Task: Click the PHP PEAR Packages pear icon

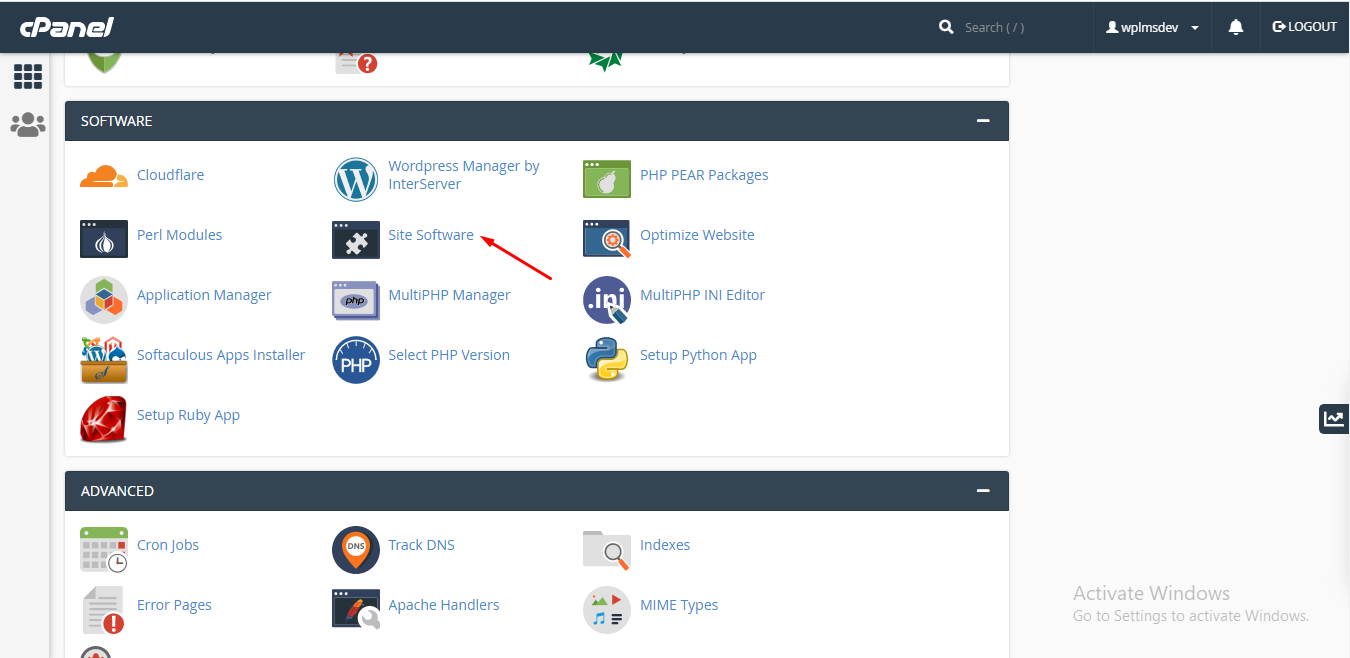Action: point(607,179)
